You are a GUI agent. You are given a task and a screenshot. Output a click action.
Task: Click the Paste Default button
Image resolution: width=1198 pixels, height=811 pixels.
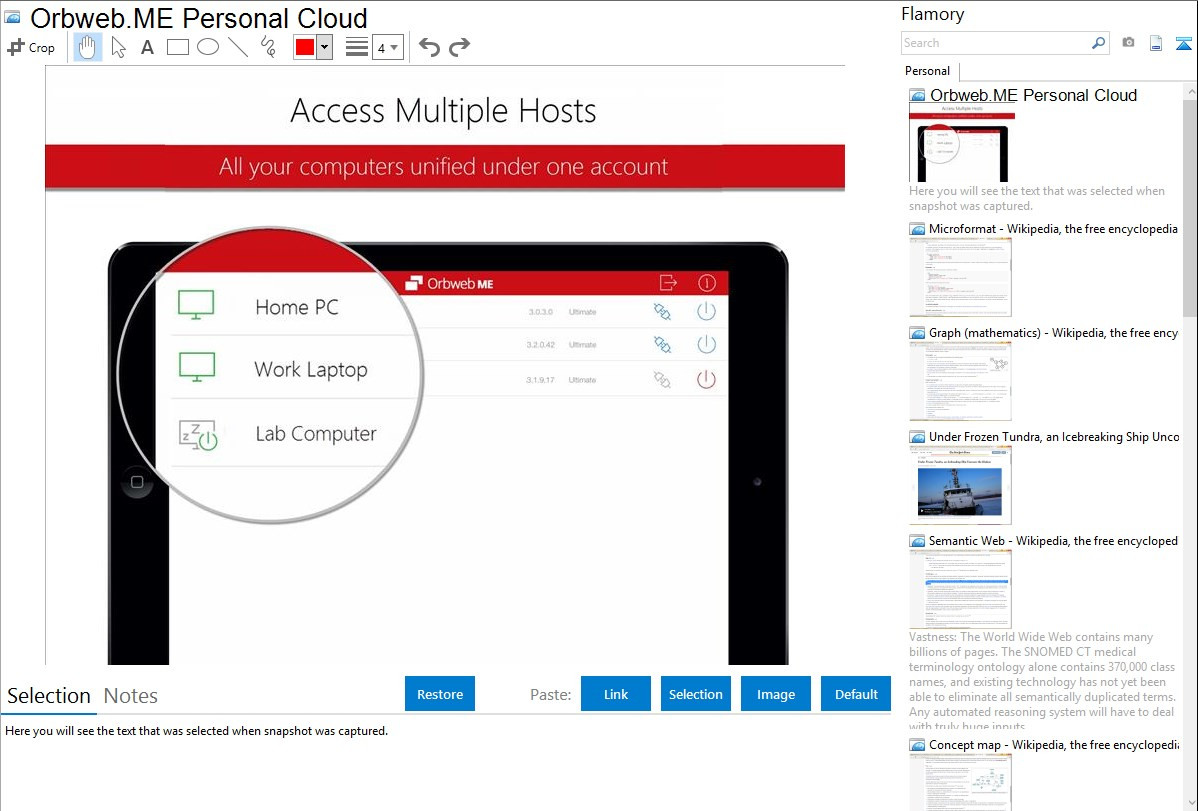coord(856,694)
